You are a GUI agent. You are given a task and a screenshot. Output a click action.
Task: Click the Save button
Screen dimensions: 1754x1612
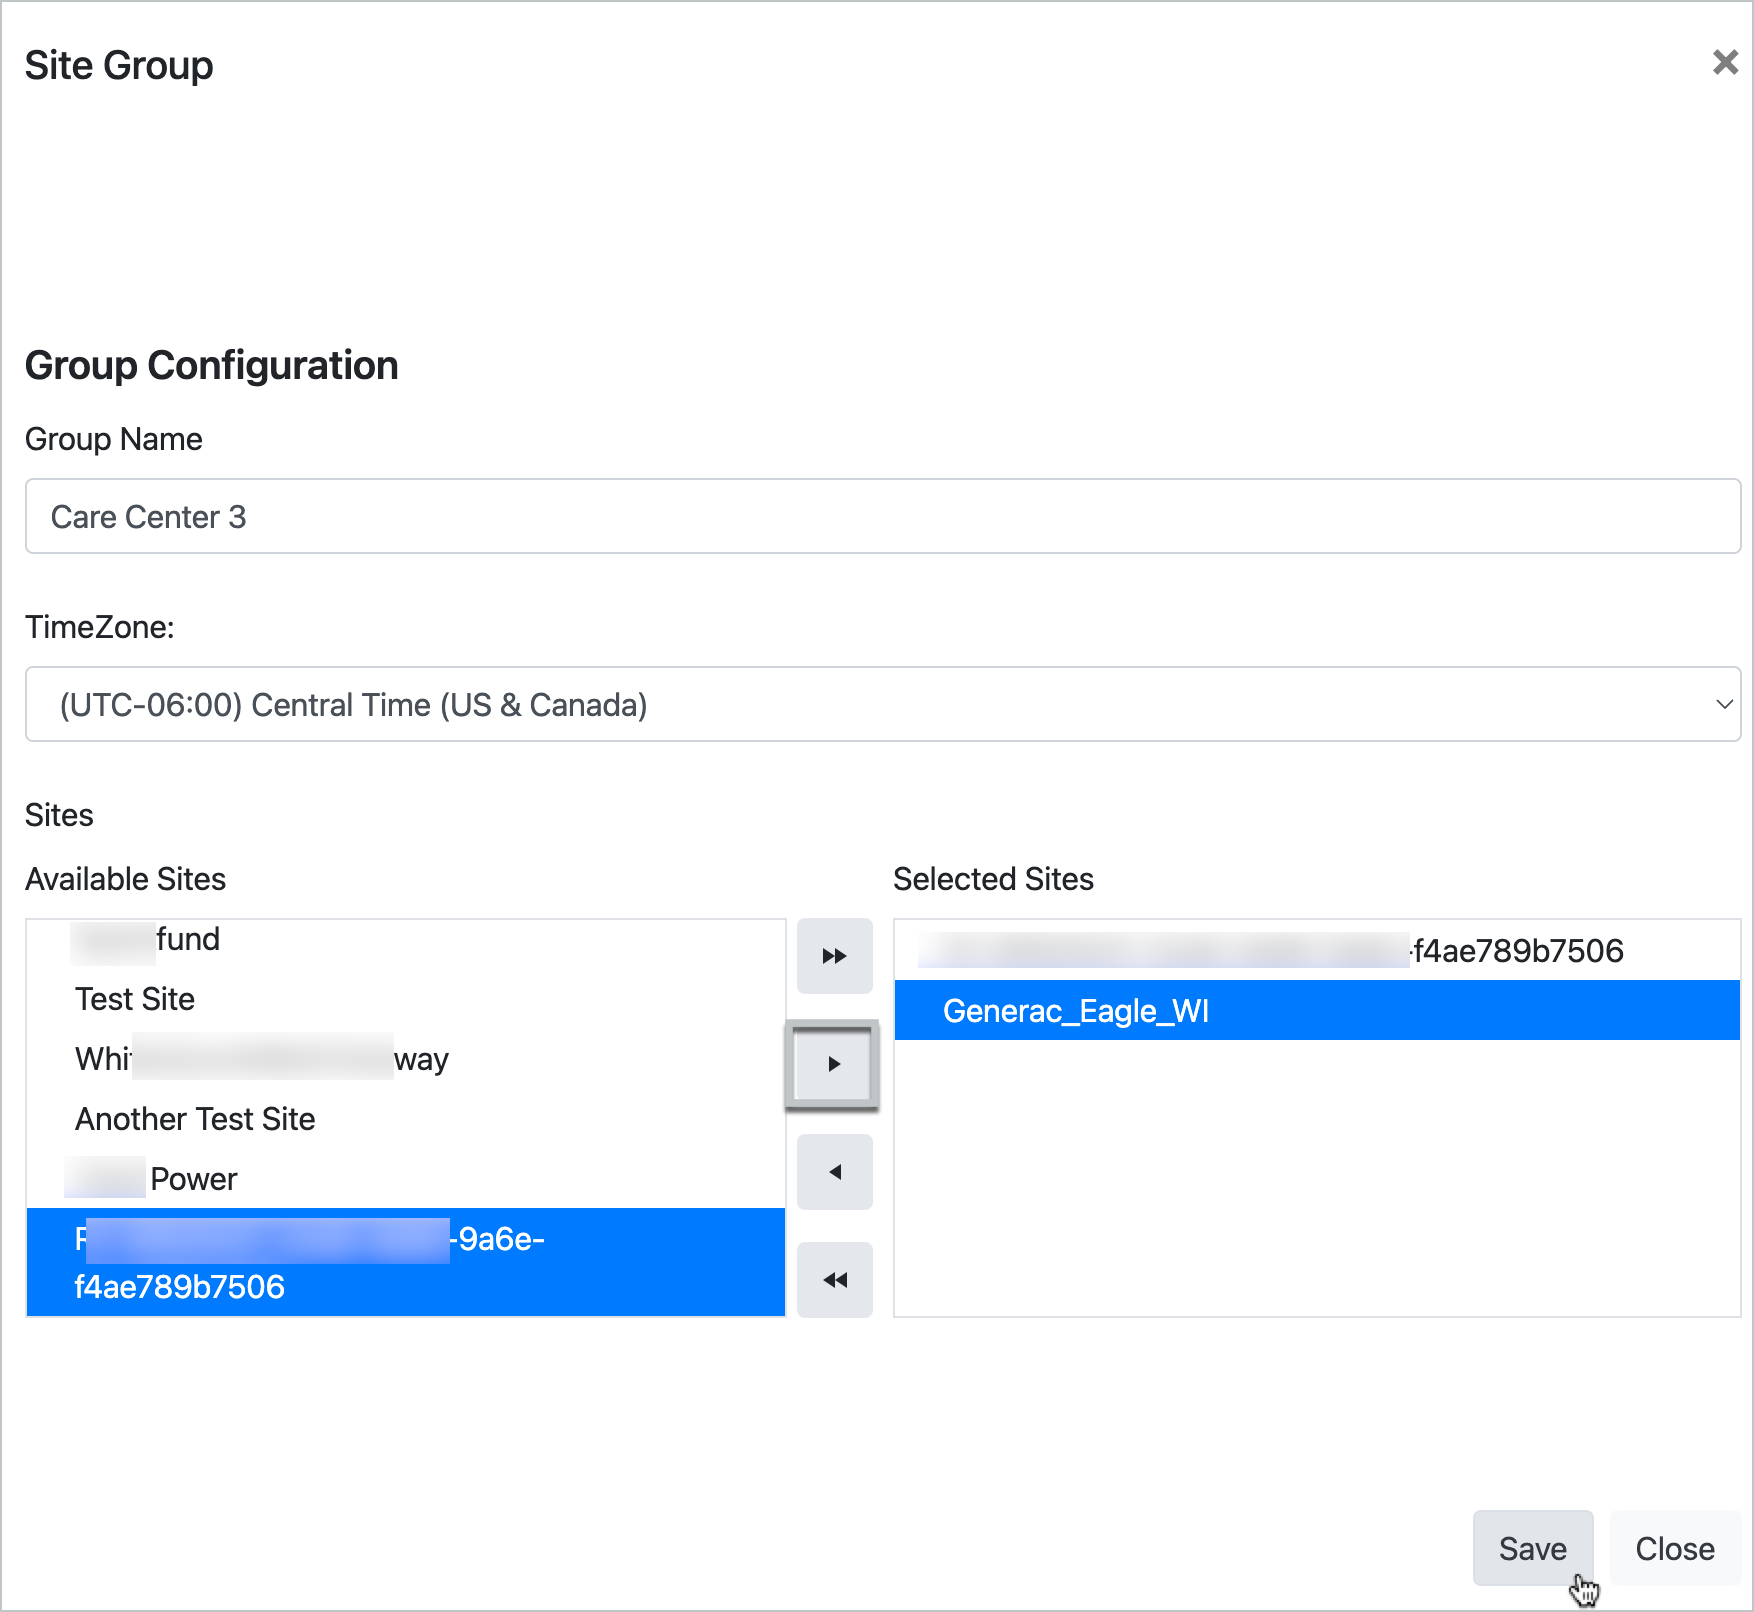pyautogui.click(x=1533, y=1548)
